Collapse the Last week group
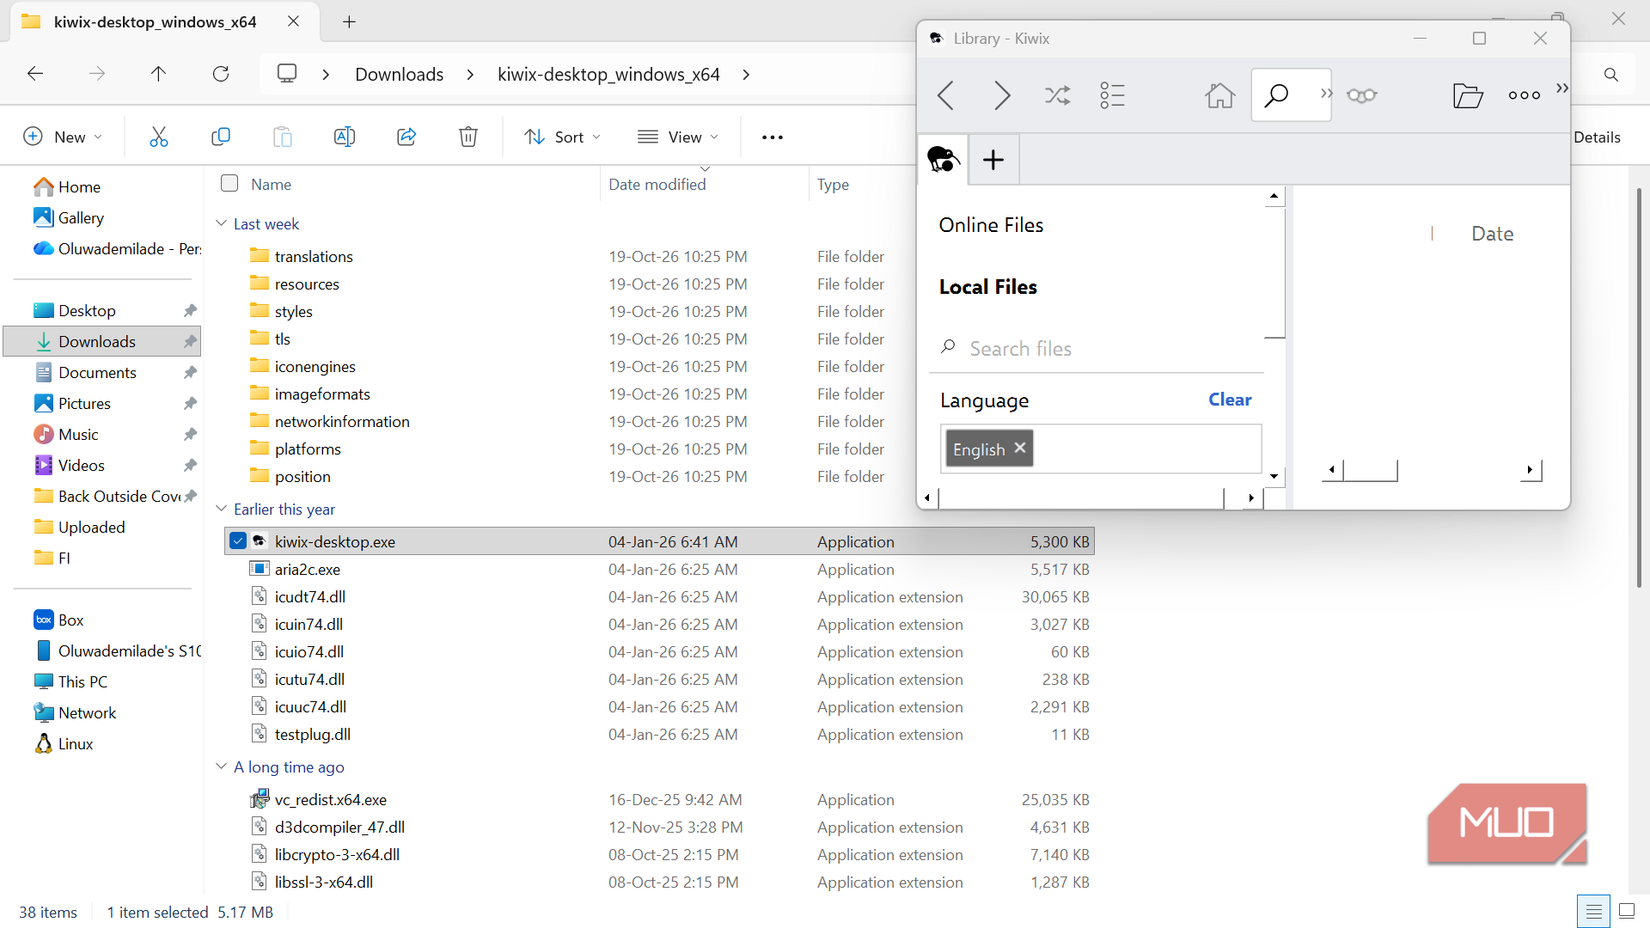 [221, 224]
